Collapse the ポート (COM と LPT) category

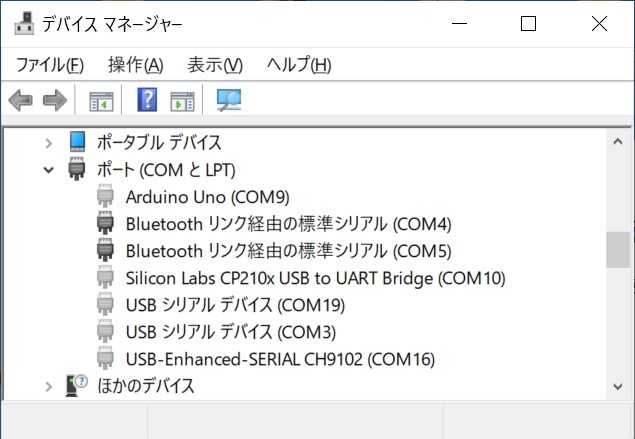click(49, 170)
